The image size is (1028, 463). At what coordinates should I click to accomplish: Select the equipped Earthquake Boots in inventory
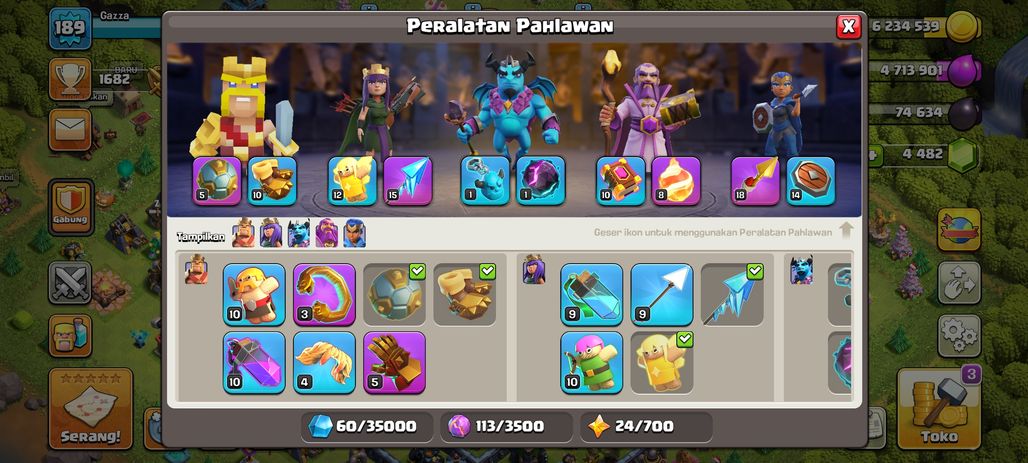[464, 294]
